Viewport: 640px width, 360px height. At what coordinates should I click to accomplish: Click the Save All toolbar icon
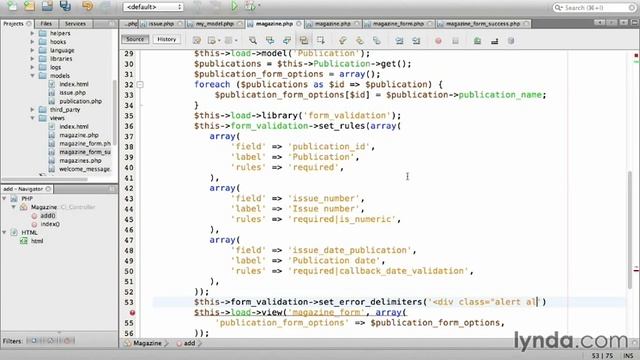point(65,6)
